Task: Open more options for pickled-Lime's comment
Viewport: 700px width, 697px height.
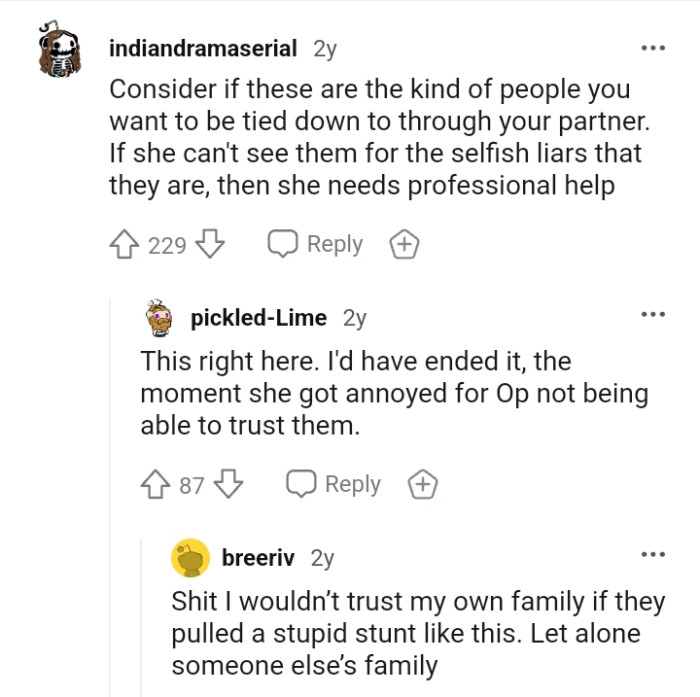Action: click(x=653, y=314)
